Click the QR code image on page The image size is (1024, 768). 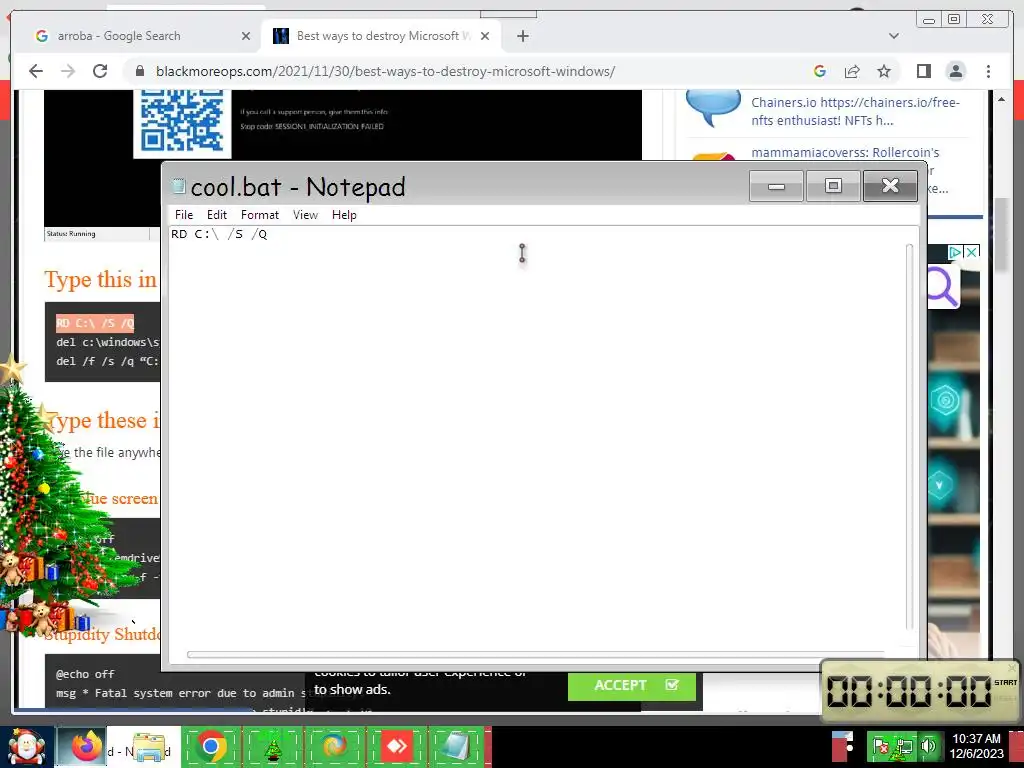(182, 122)
